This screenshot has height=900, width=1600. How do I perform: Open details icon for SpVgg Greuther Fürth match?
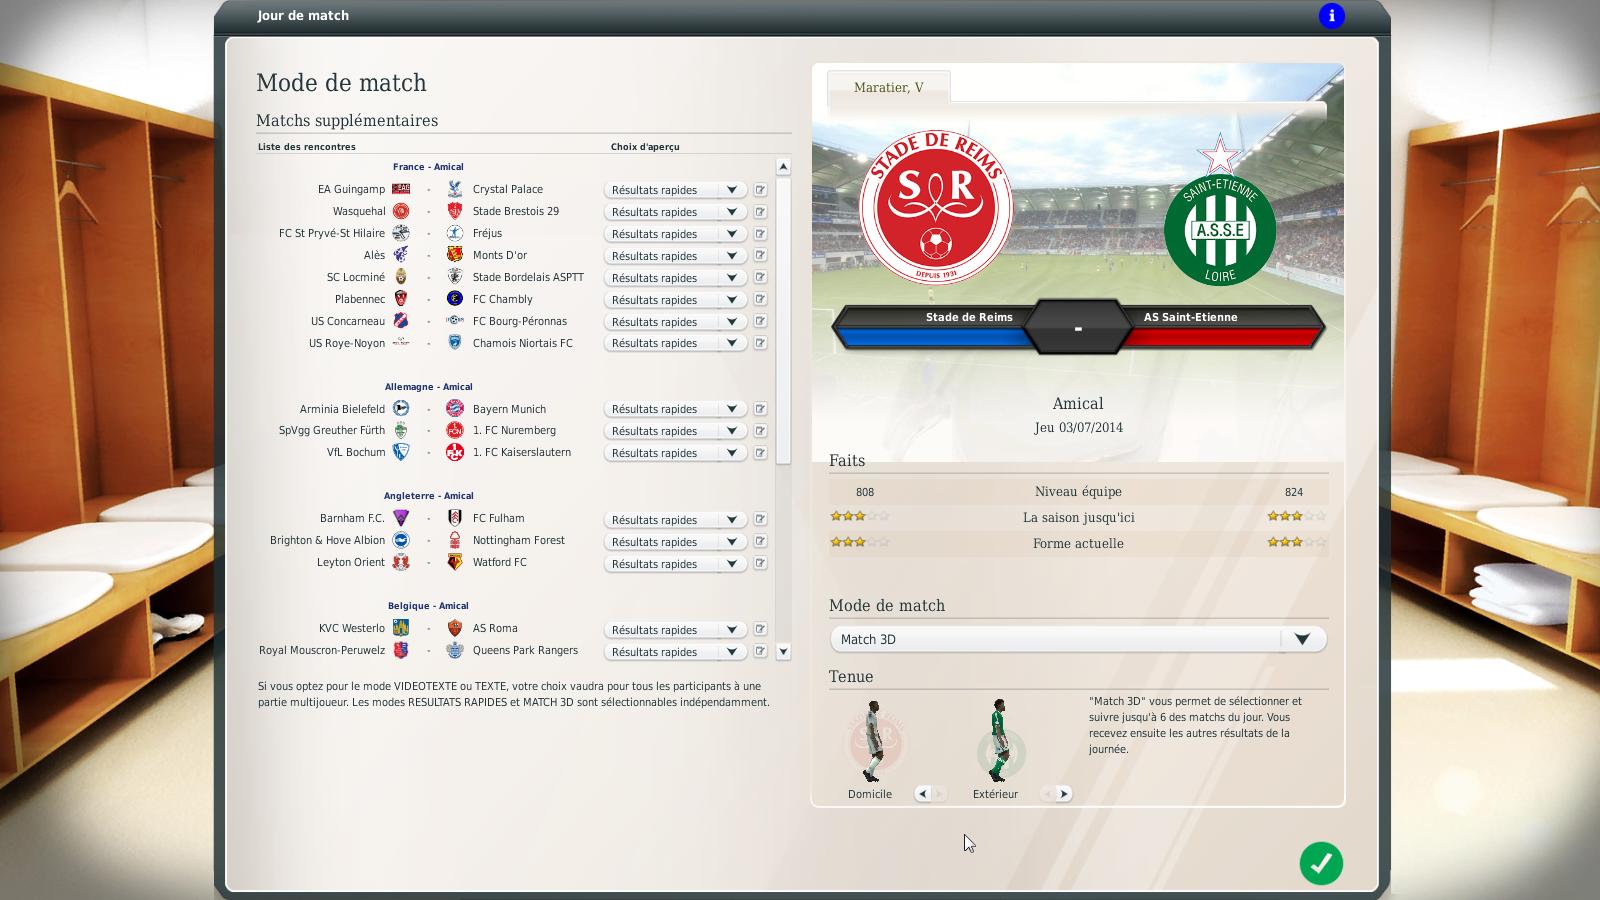tap(760, 431)
